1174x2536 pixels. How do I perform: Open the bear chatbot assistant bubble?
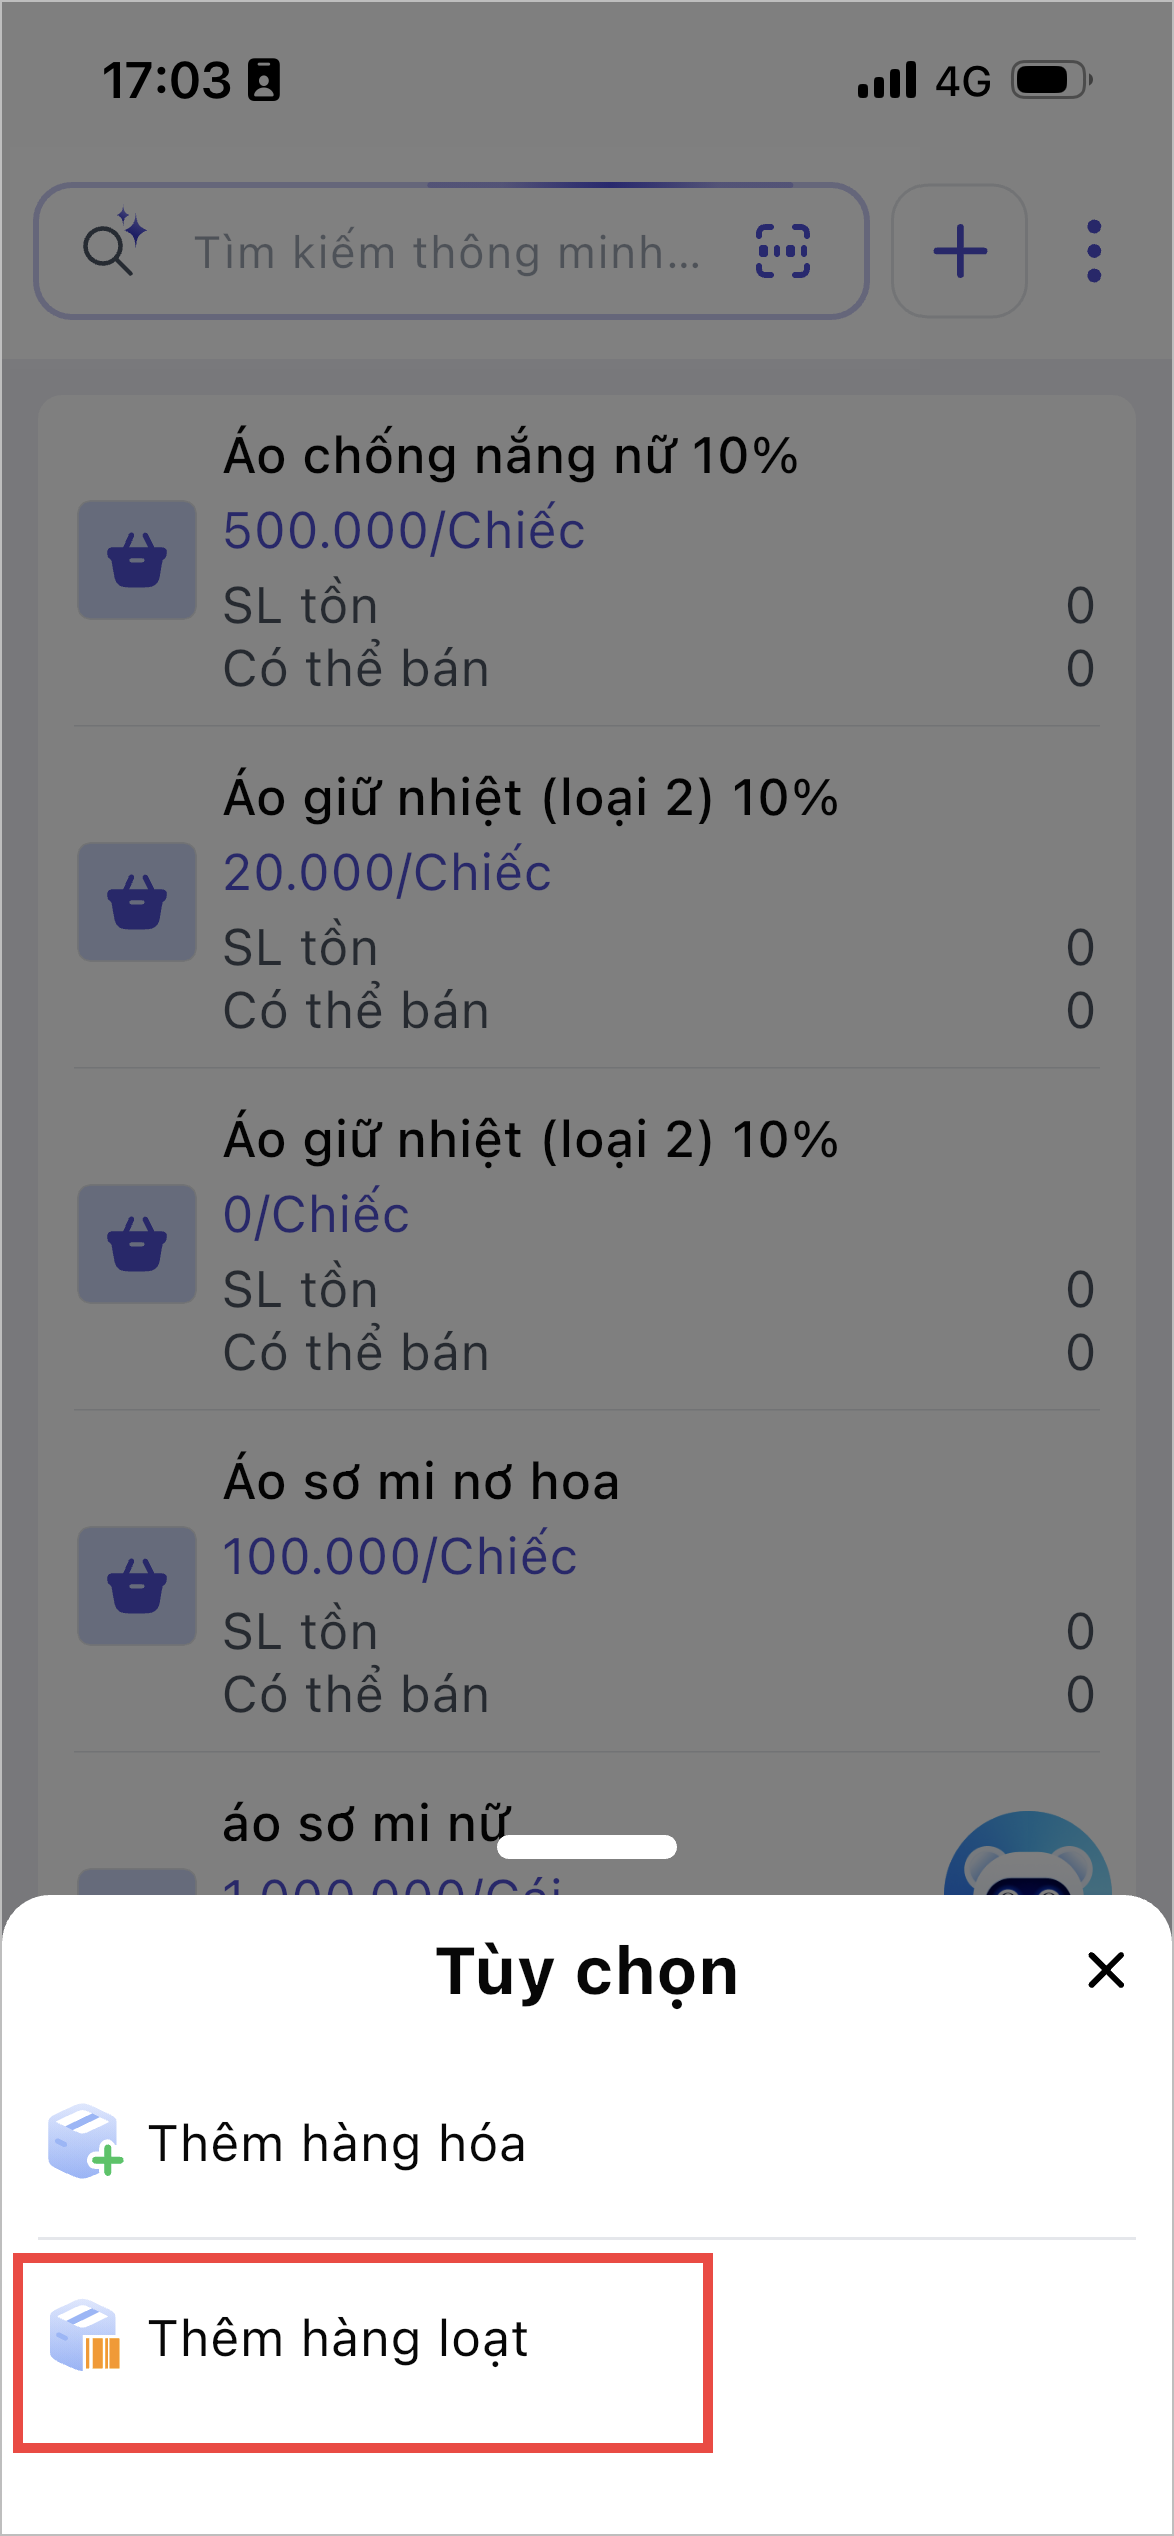coord(1027,1858)
